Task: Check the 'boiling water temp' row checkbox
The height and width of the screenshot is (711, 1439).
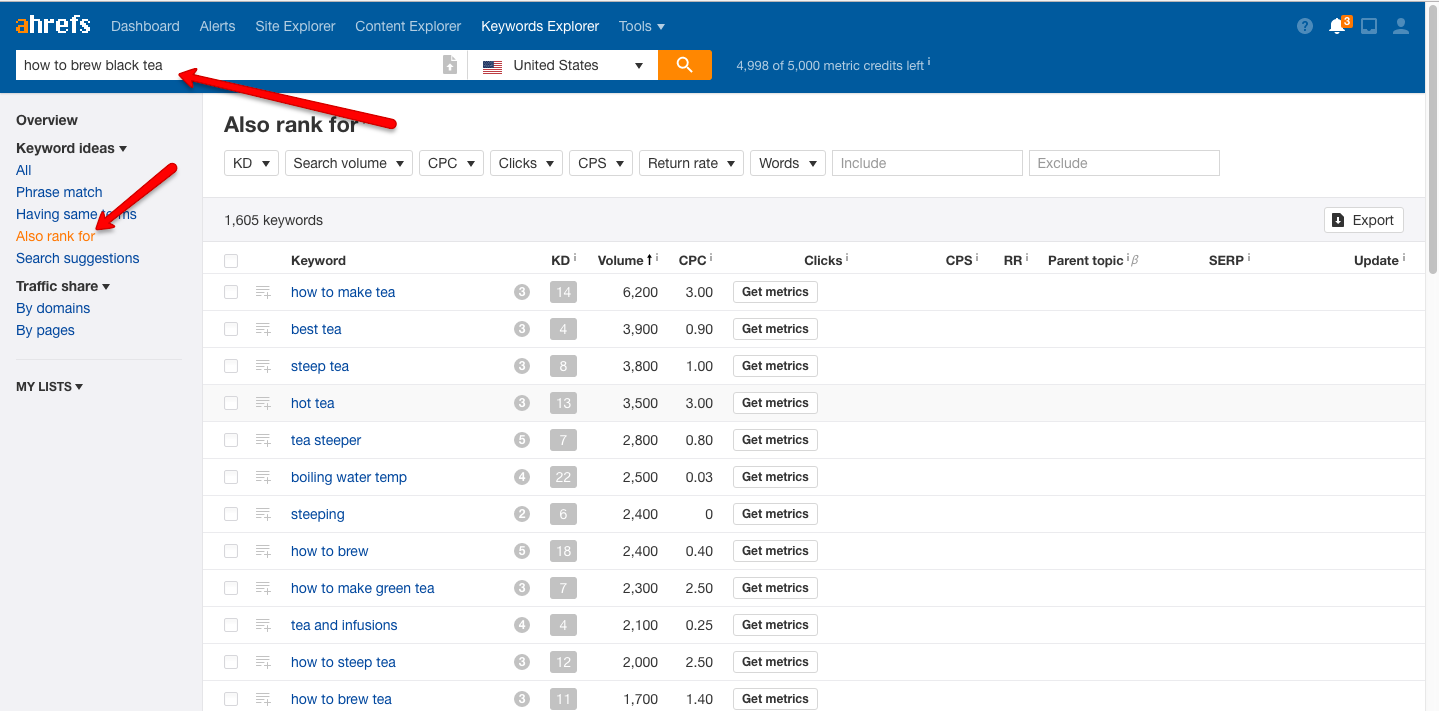Action: tap(231, 477)
